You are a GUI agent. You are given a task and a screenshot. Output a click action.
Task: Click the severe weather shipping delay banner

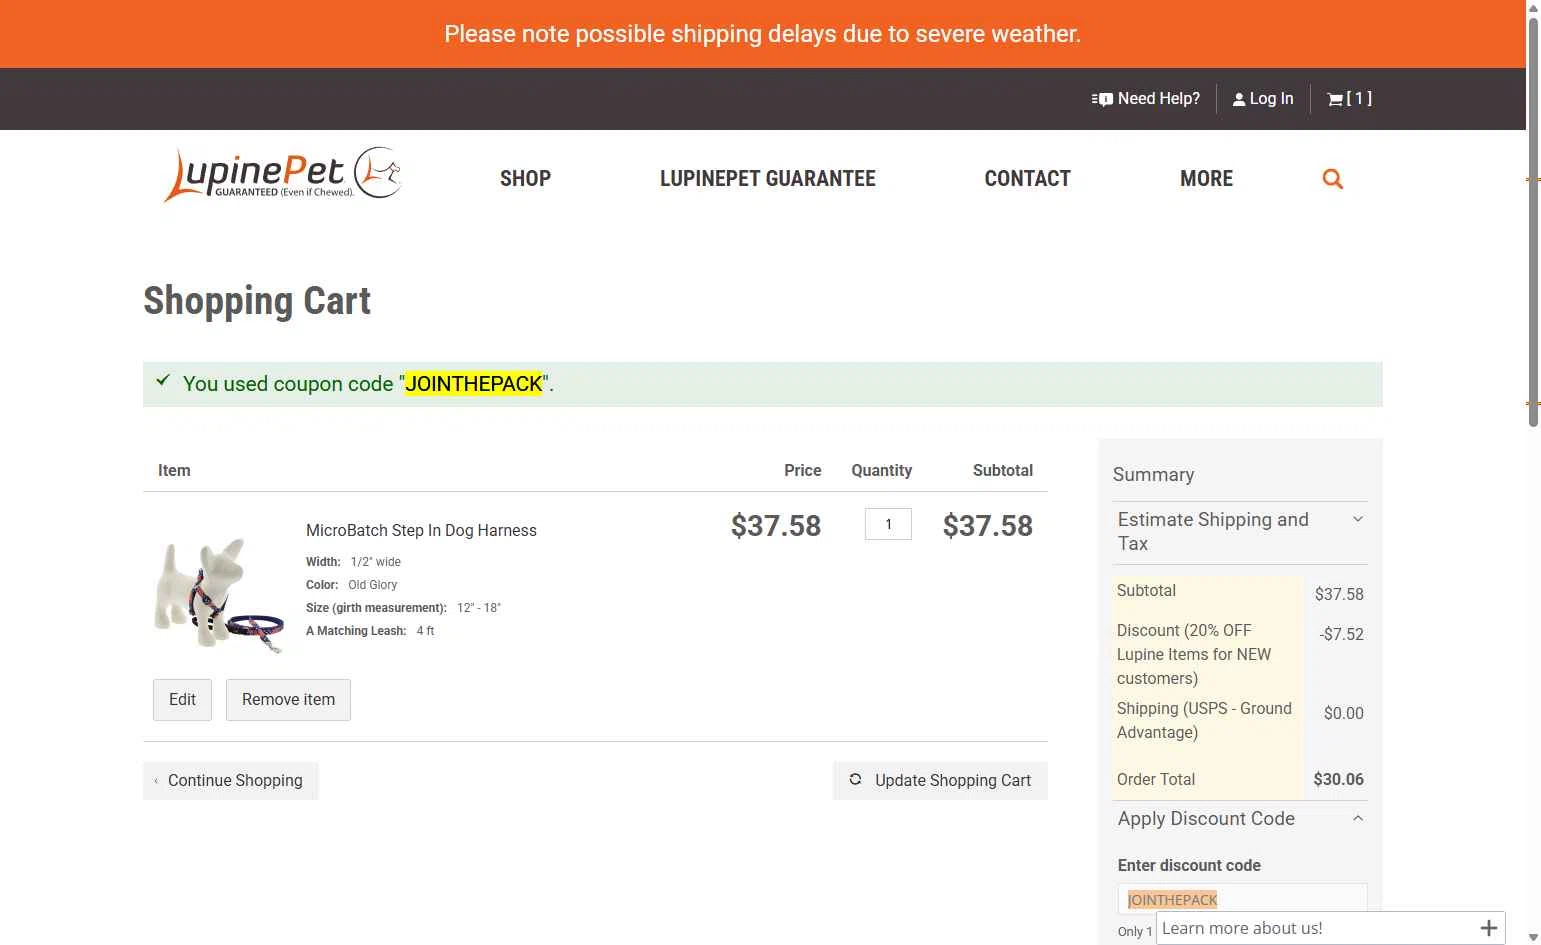pyautogui.click(x=763, y=34)
